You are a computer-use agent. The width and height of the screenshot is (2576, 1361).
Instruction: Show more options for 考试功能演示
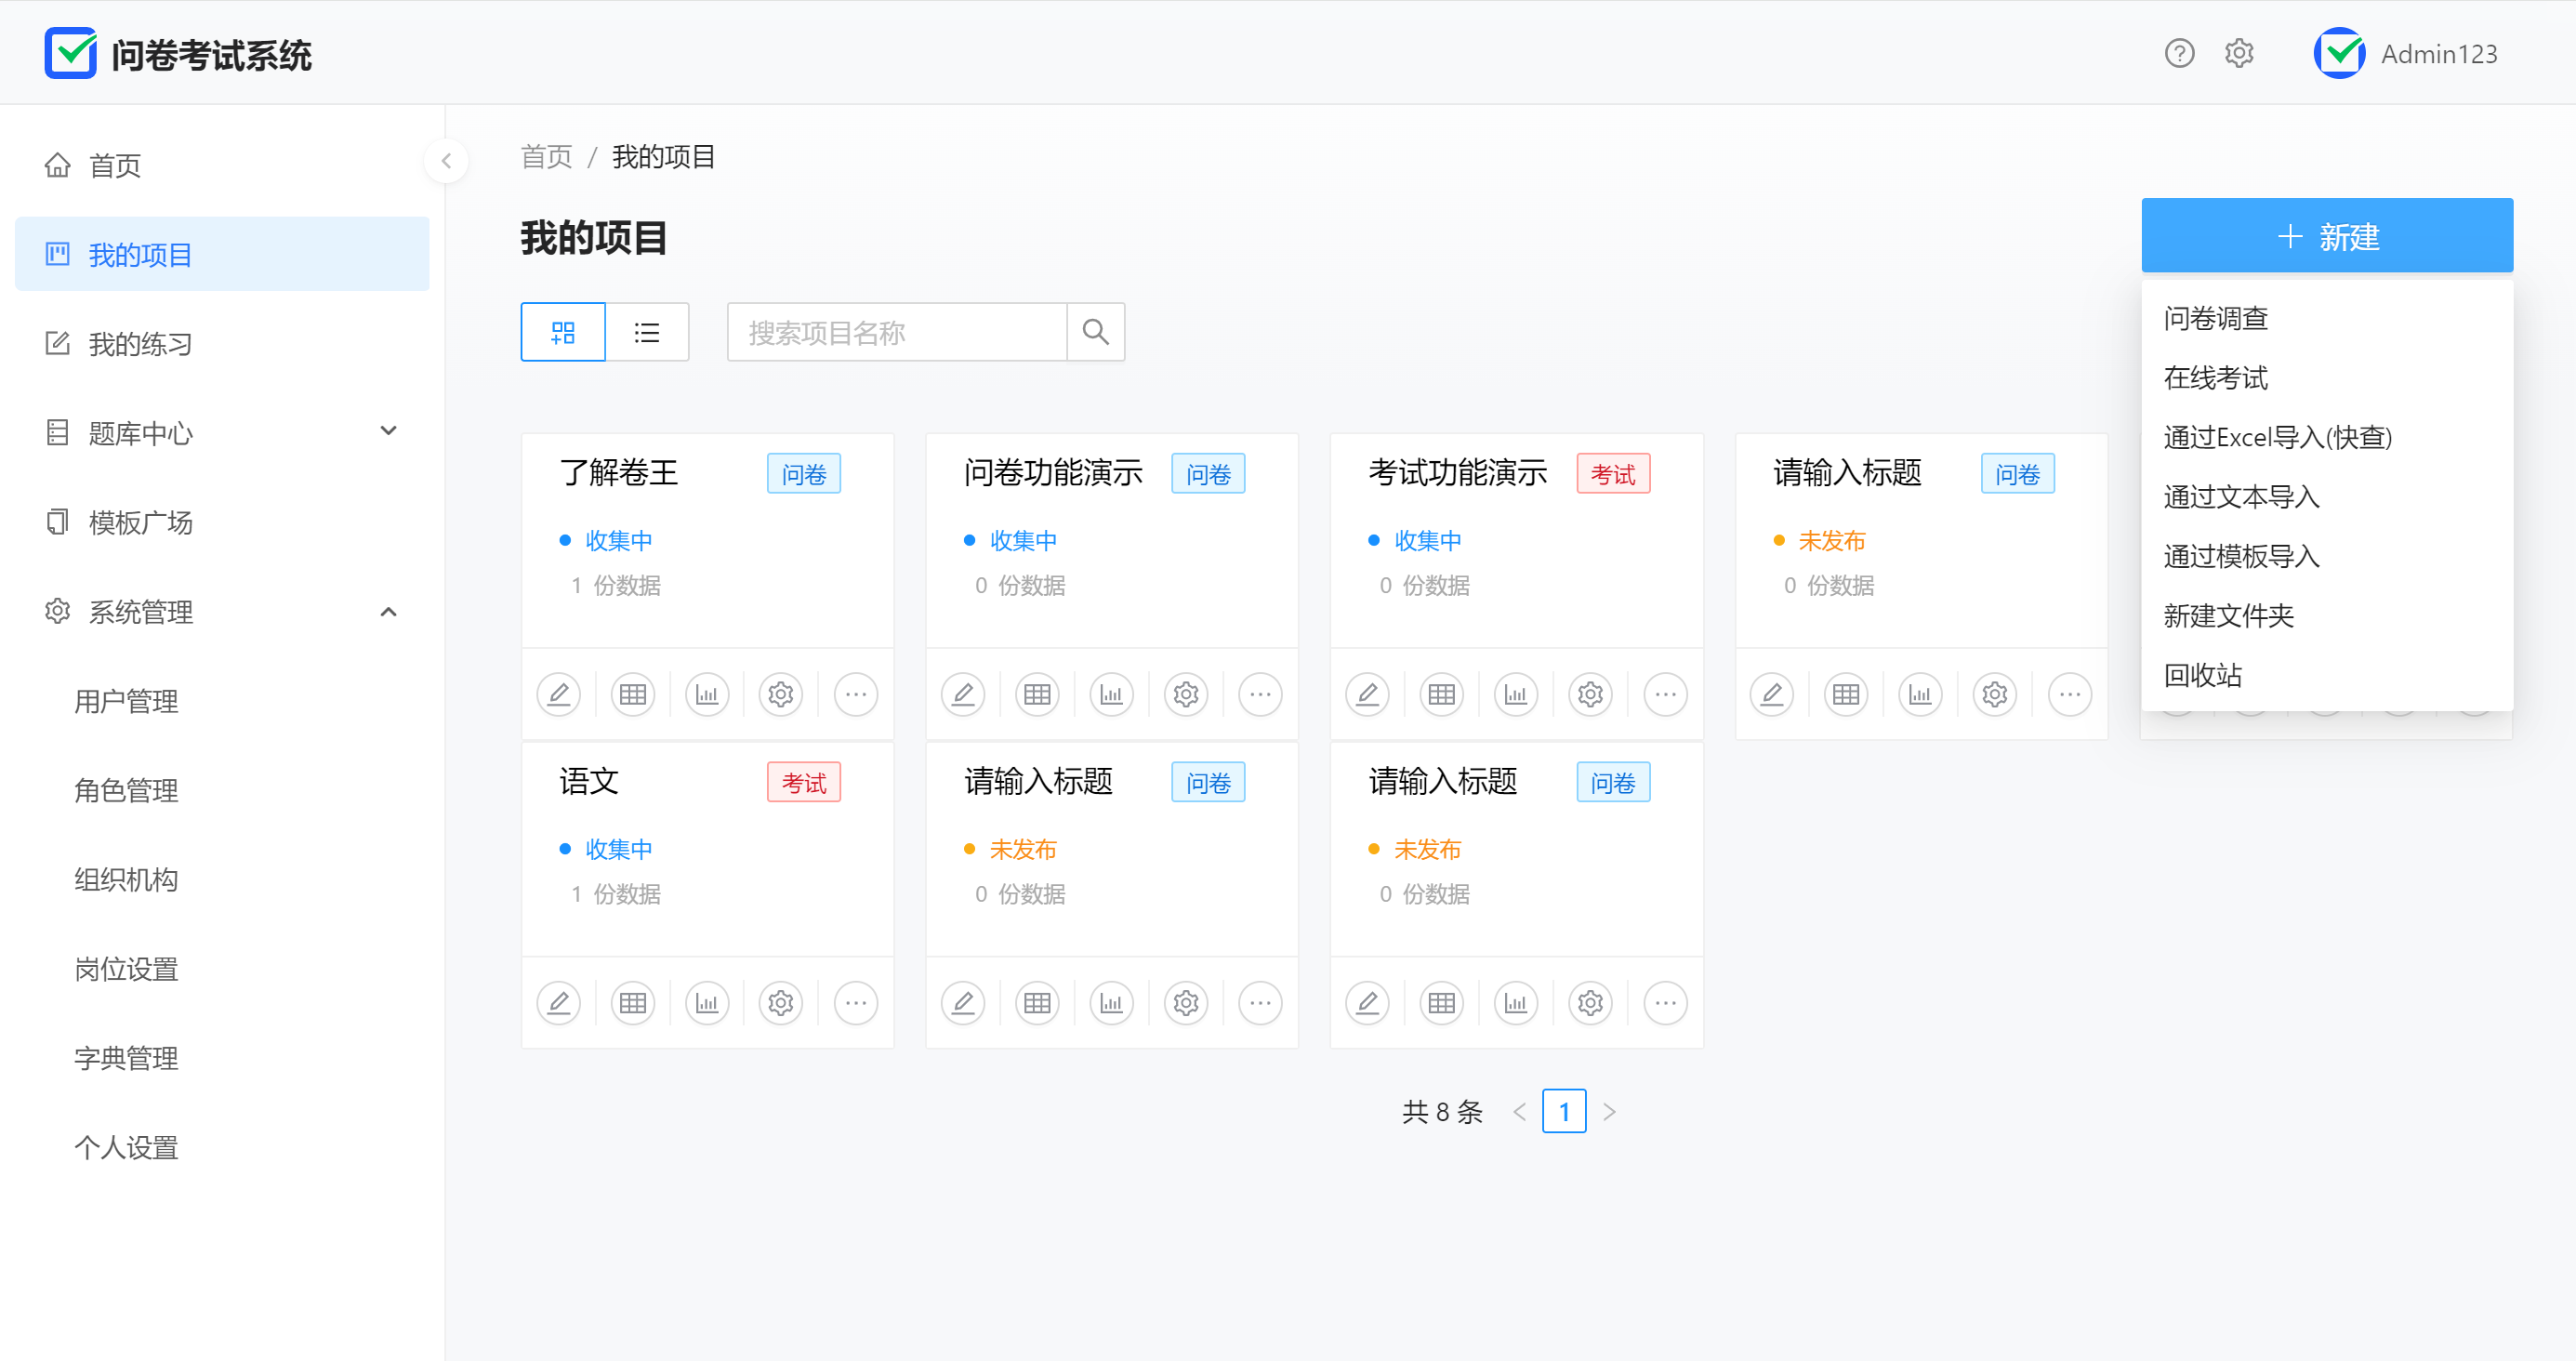pyautogui.click(x=1665, y=694)
